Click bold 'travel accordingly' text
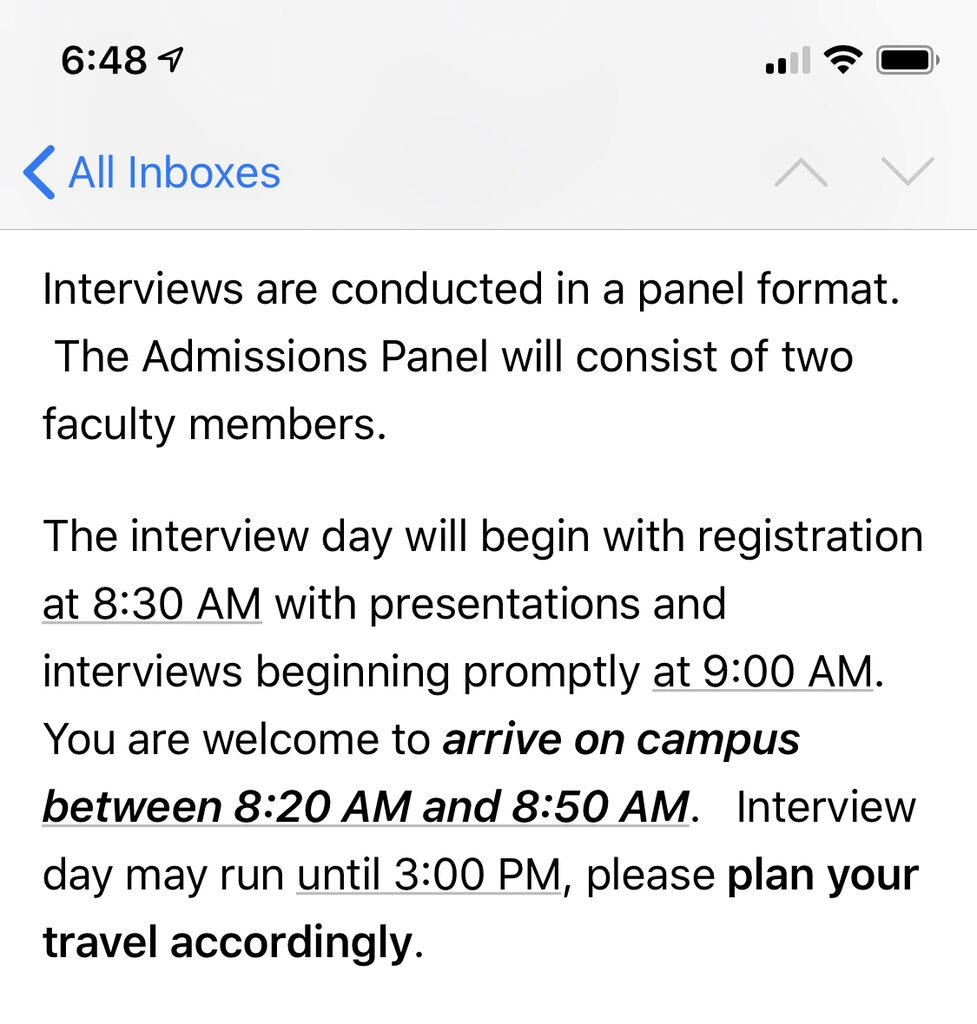977x1024 pixels. [228, 942]
